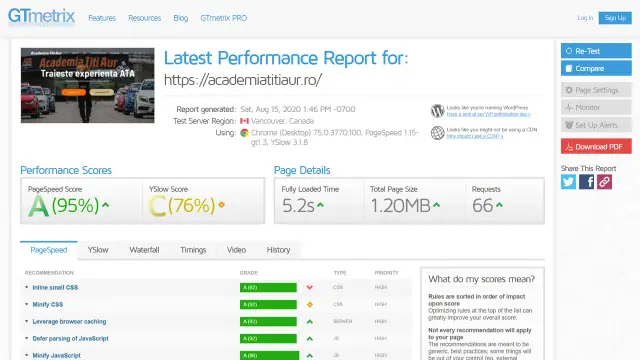
Task: Click the Log In link
Action: coord(585,18)
